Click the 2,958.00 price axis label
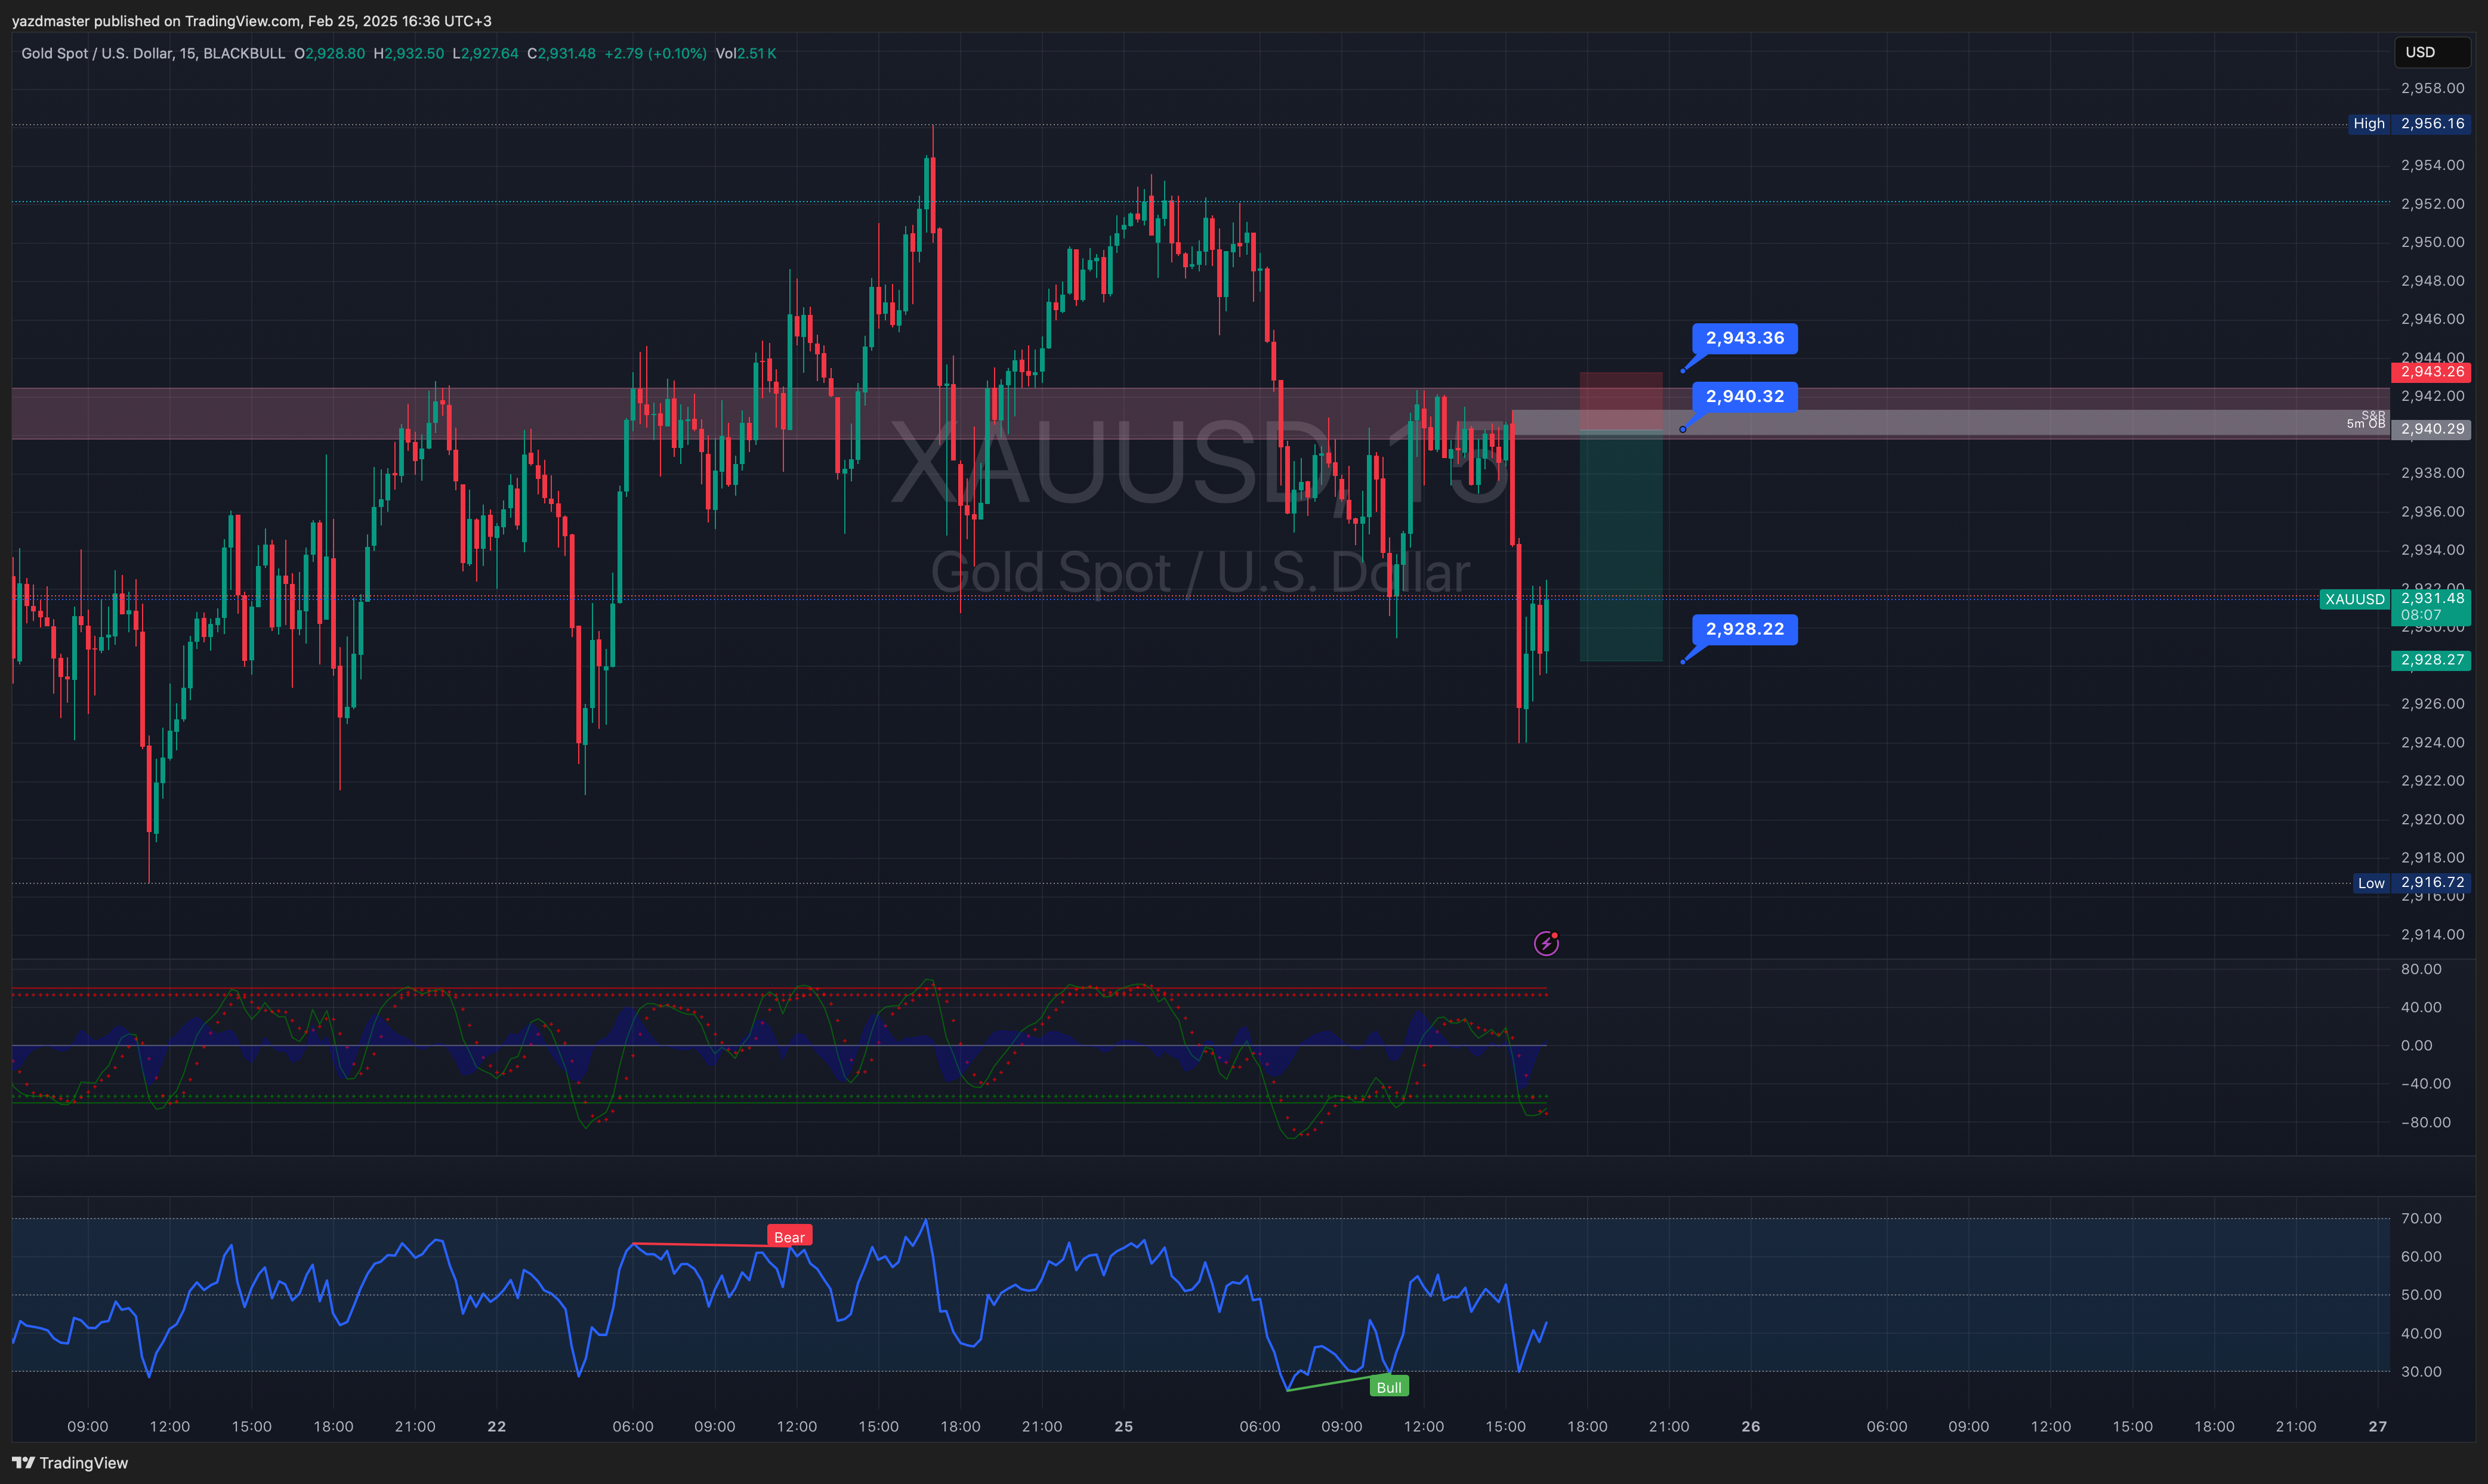Screen dimensions: 2488x1484 click(x=2433, y=88)
